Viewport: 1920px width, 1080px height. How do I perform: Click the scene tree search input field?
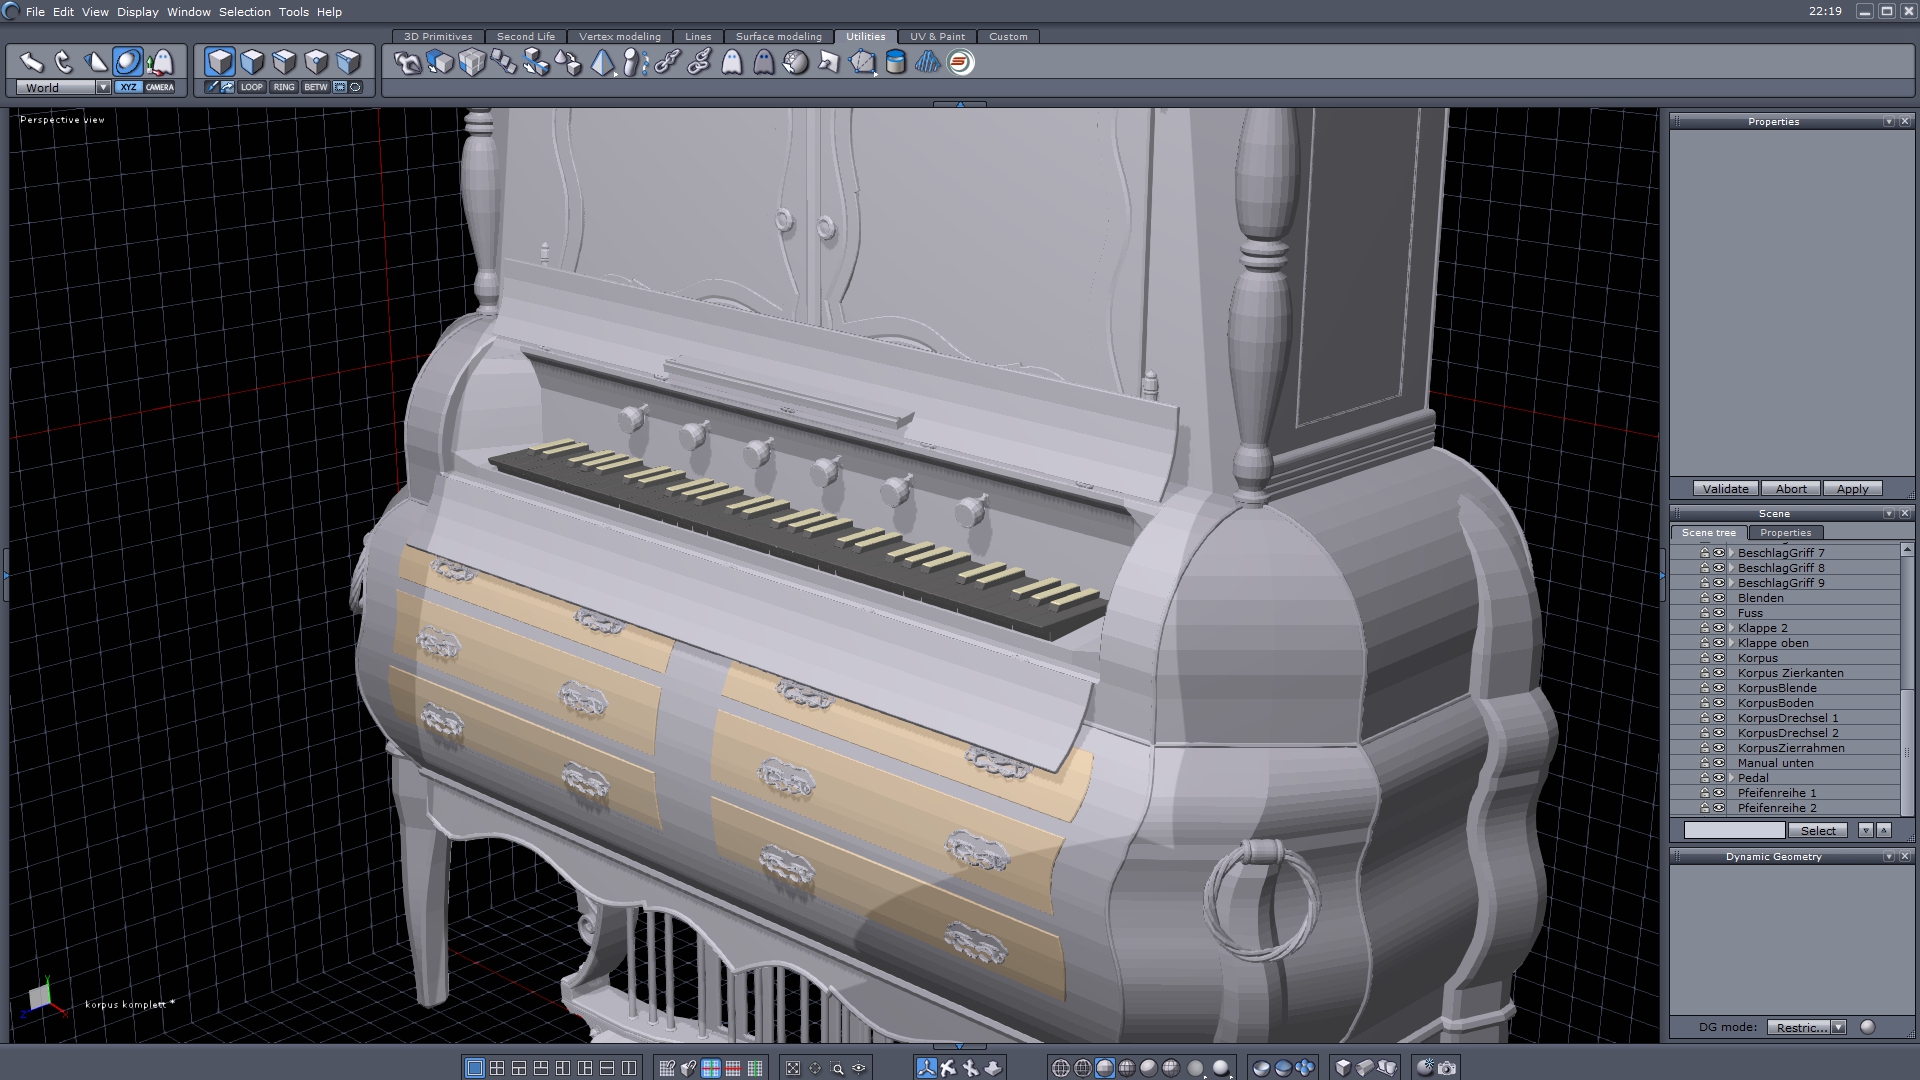pos(1734,831)
